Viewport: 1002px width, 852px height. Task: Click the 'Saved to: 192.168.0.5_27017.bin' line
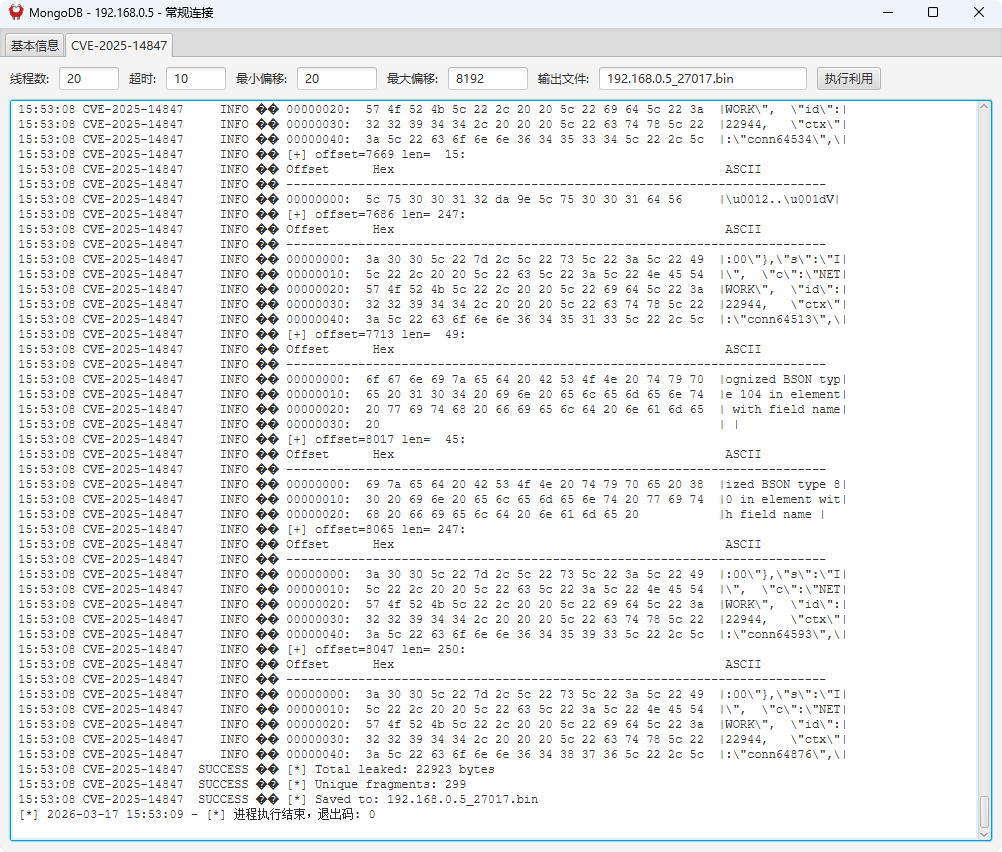[x=278, y=799]
